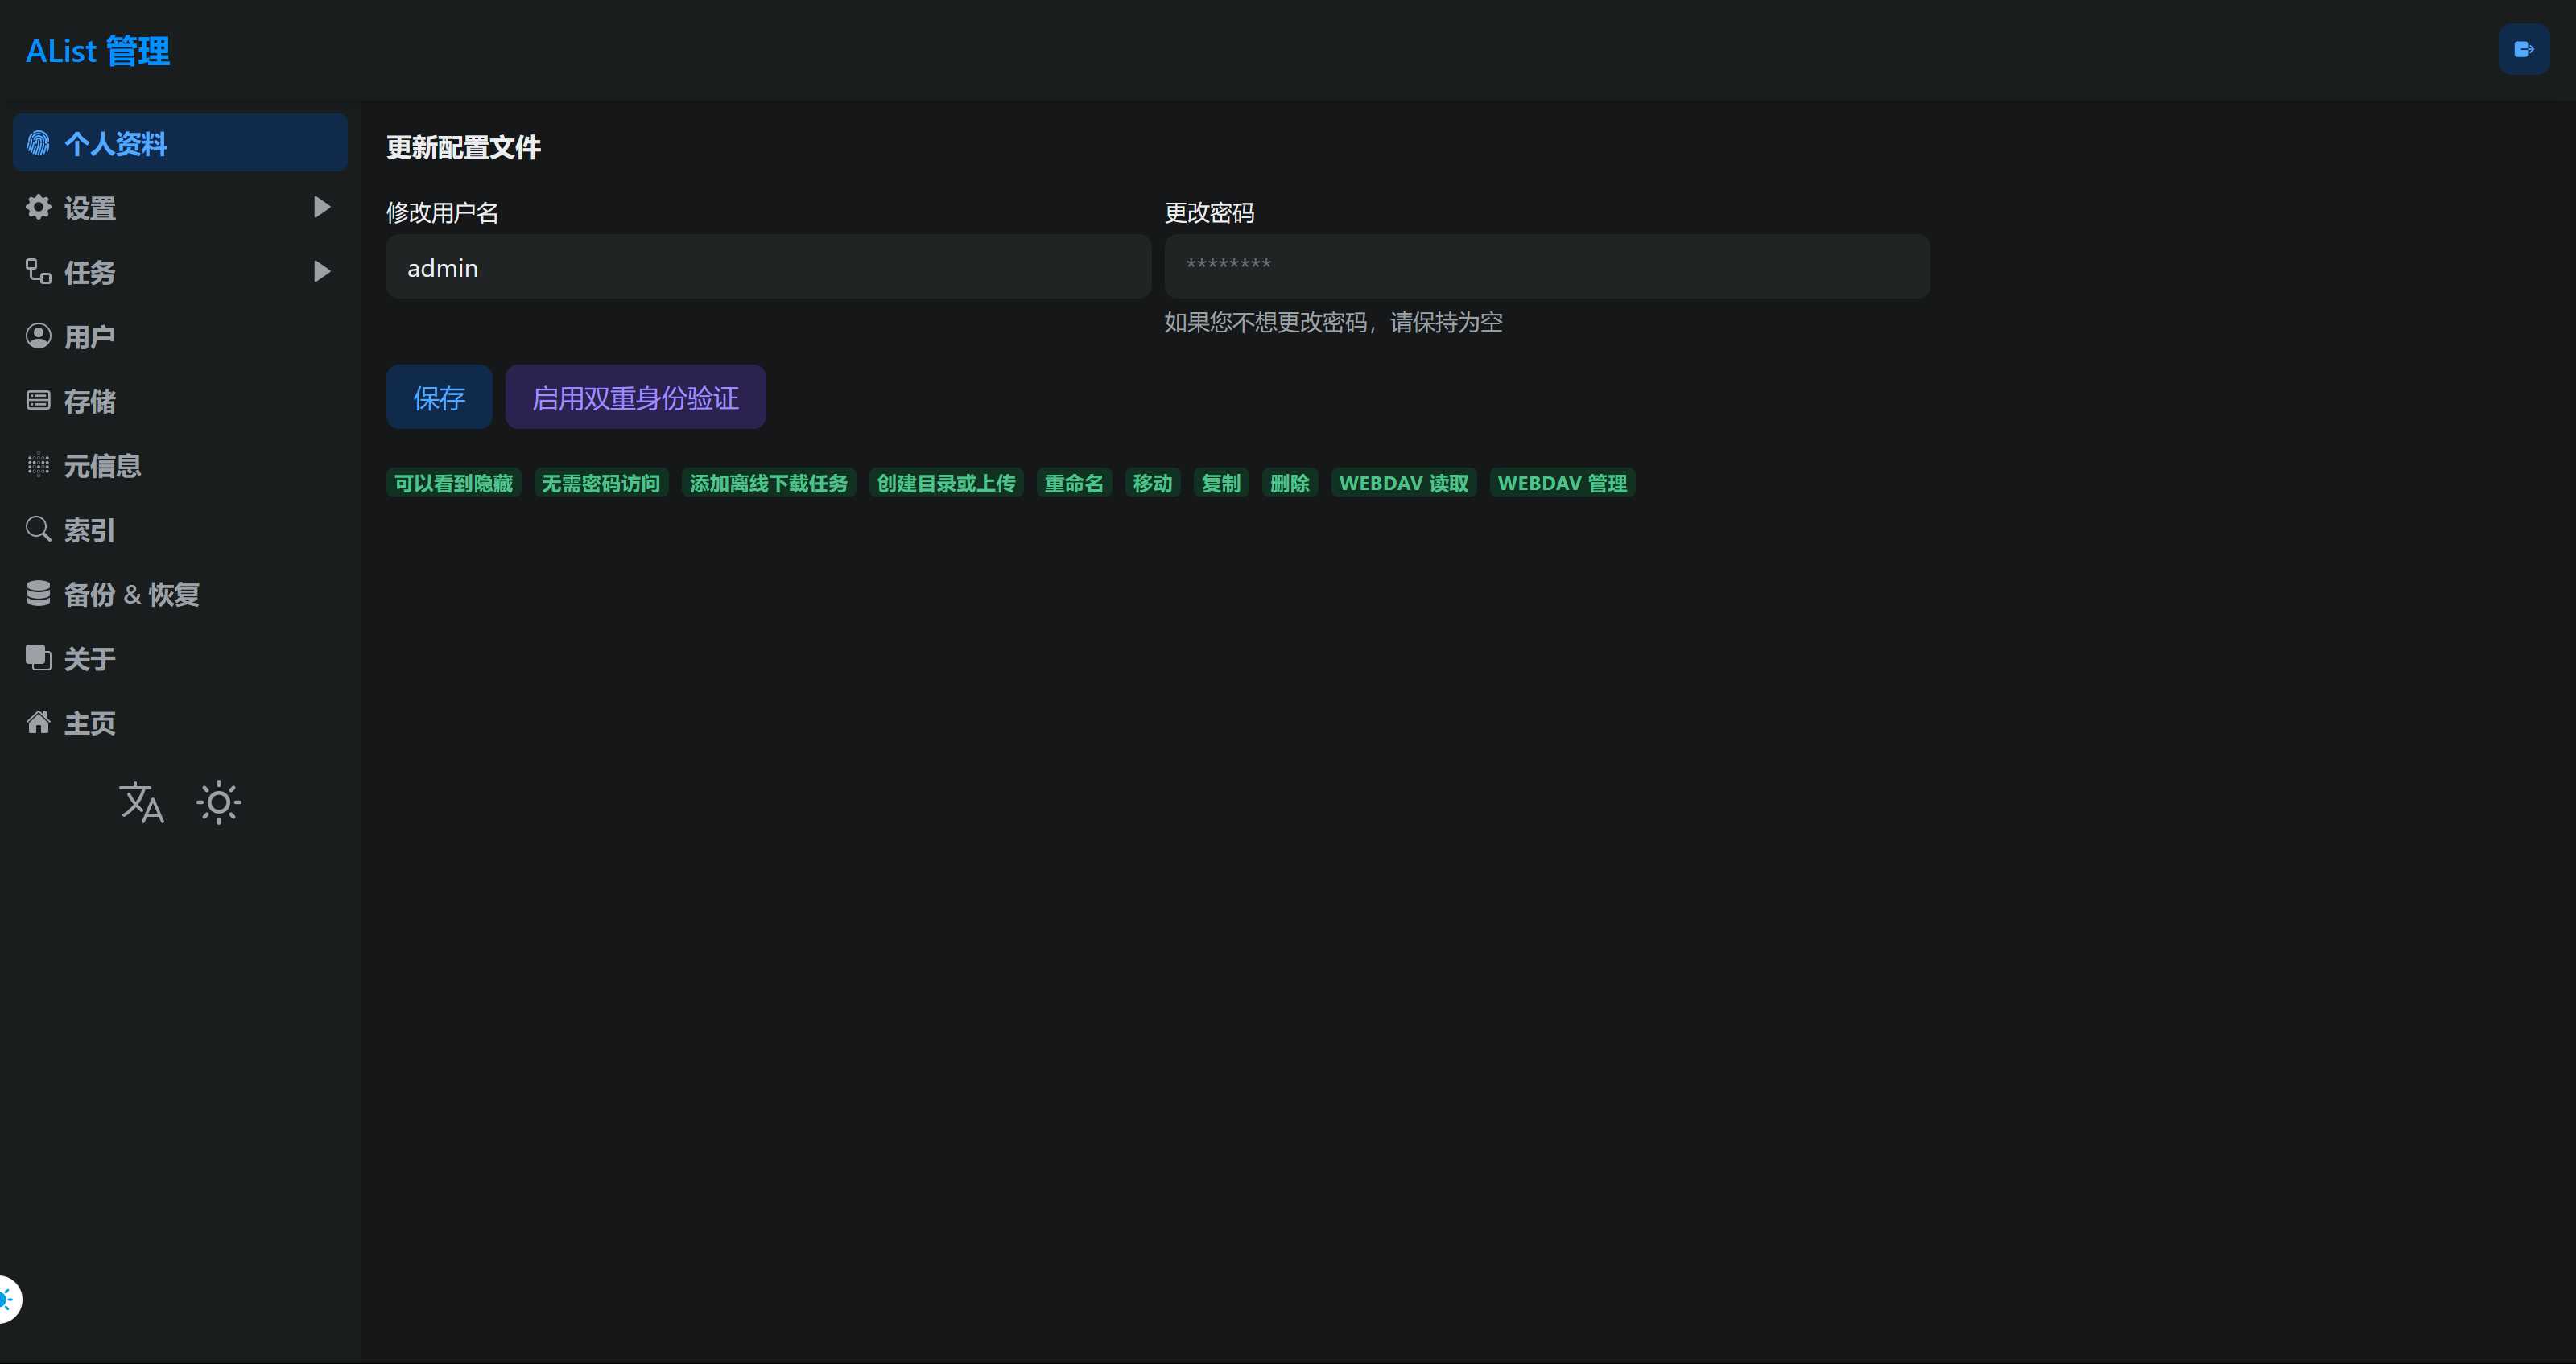This screenshot has width=2576, height=1364.
Task: Go to 主页 via home icon
Action: [x=38, y=722]
